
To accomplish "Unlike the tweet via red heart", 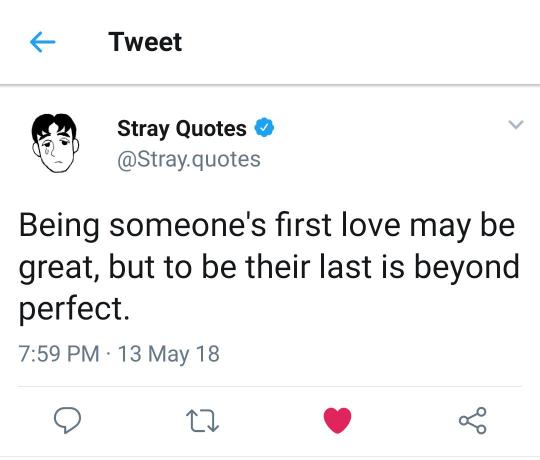I will pos(338,420).
